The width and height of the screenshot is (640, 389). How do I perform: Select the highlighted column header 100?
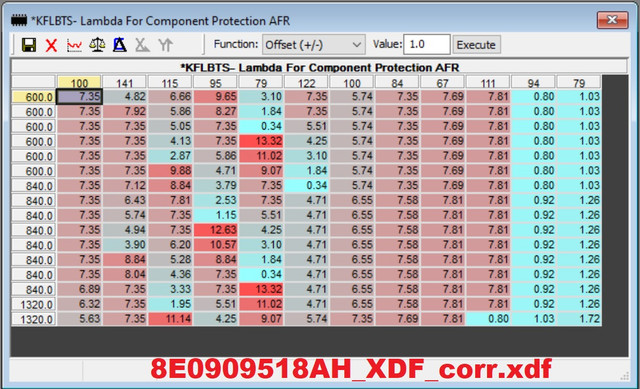[x=79, y=83]
